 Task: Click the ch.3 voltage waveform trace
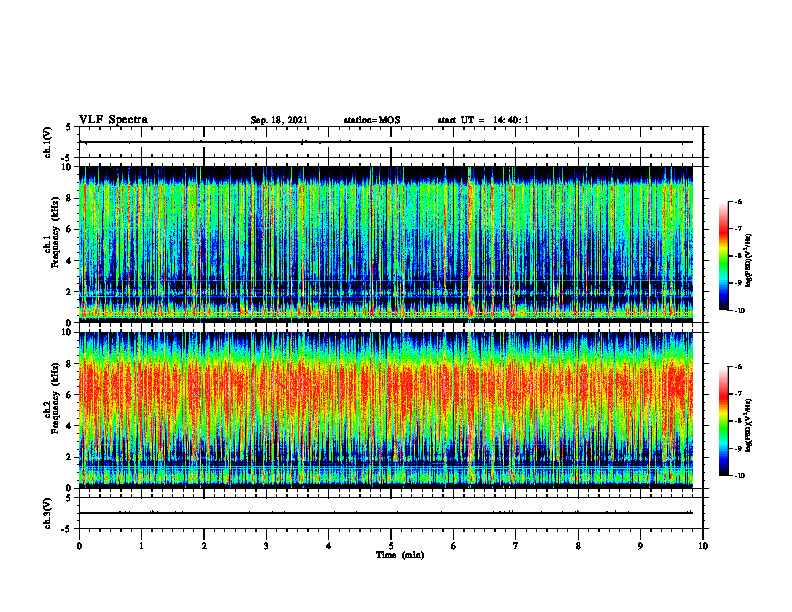(x=386, y=513)
